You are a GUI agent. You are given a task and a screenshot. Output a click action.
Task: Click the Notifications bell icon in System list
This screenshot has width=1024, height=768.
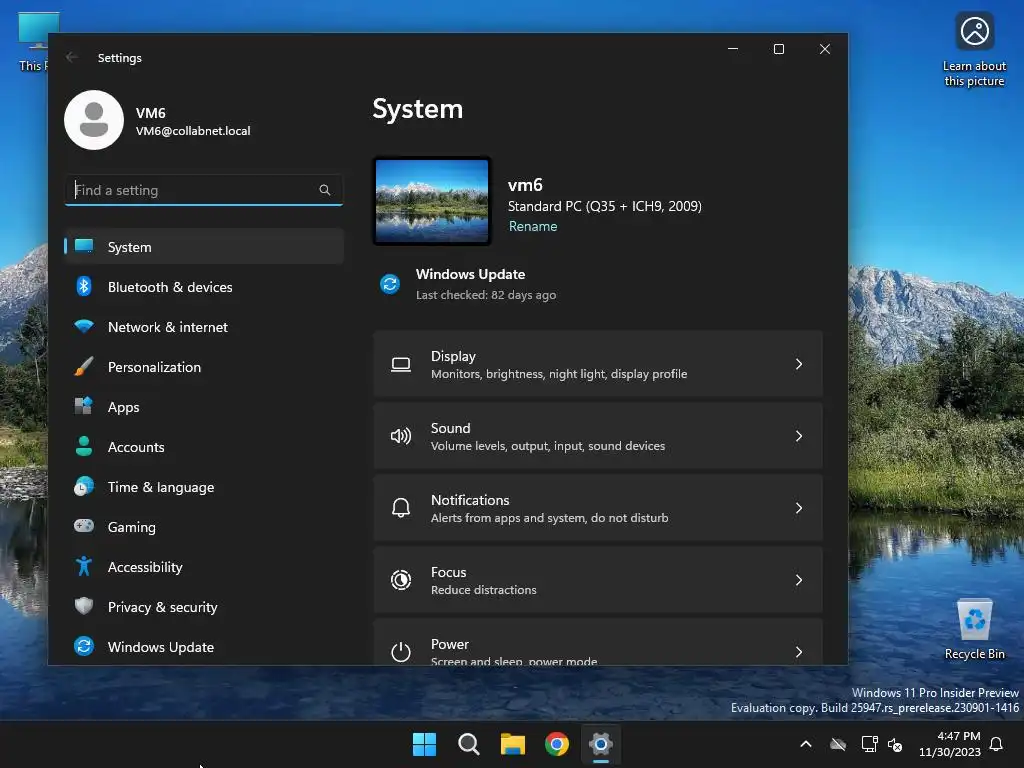[x=401, y=508]
